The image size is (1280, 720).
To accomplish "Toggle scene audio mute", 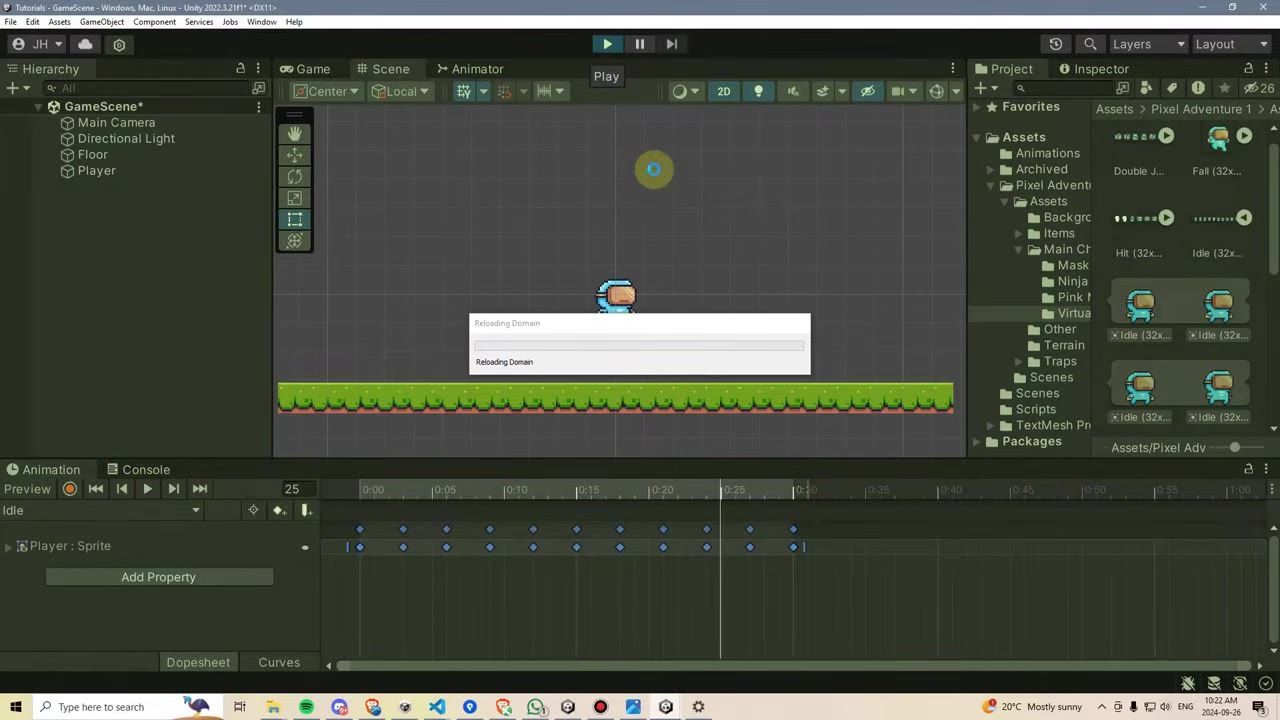I will point(793,91).
